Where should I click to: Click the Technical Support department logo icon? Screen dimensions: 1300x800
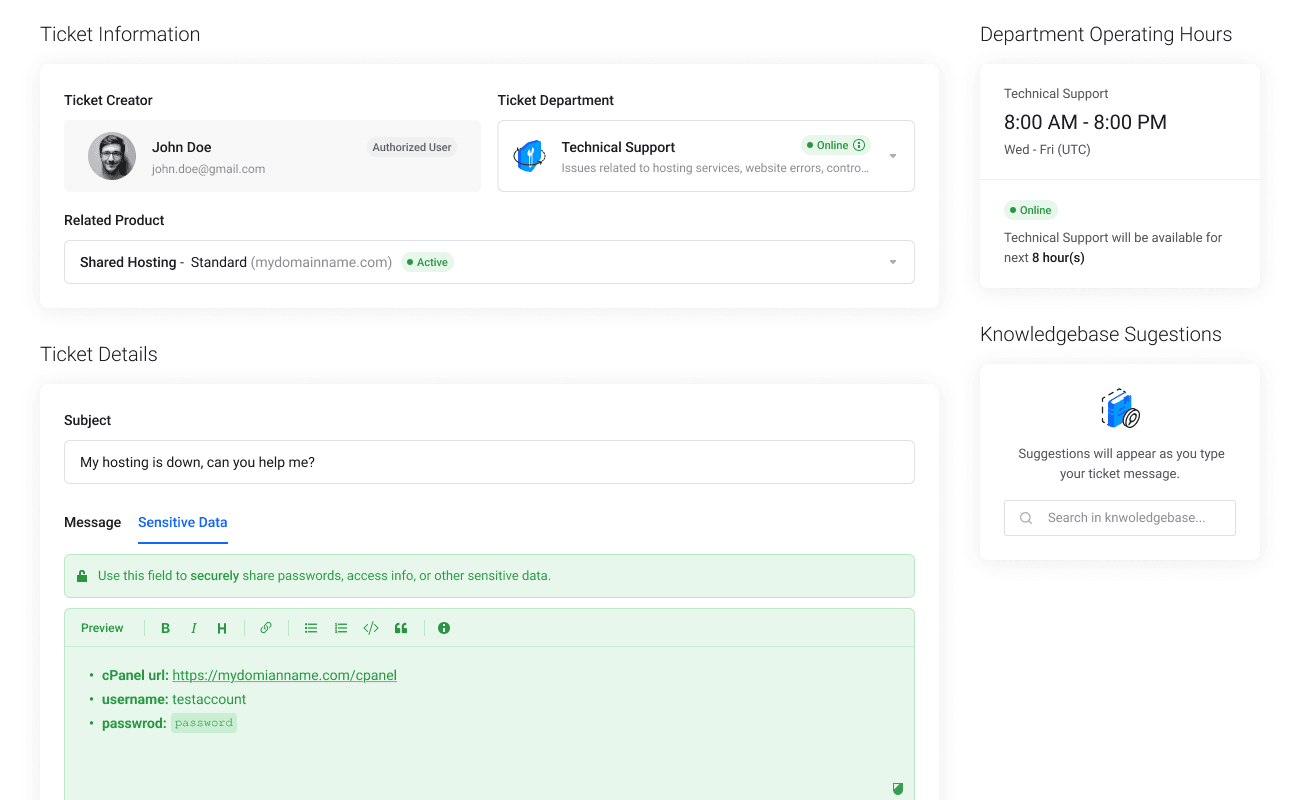click(x=530, y=156)
